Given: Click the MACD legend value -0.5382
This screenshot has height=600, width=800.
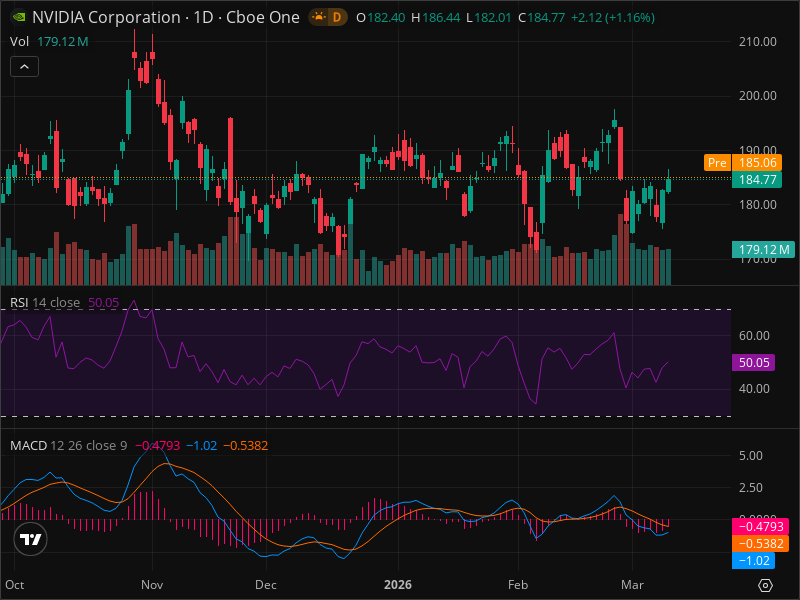Looking at the screenshot, I should click(x=246, y=445).
